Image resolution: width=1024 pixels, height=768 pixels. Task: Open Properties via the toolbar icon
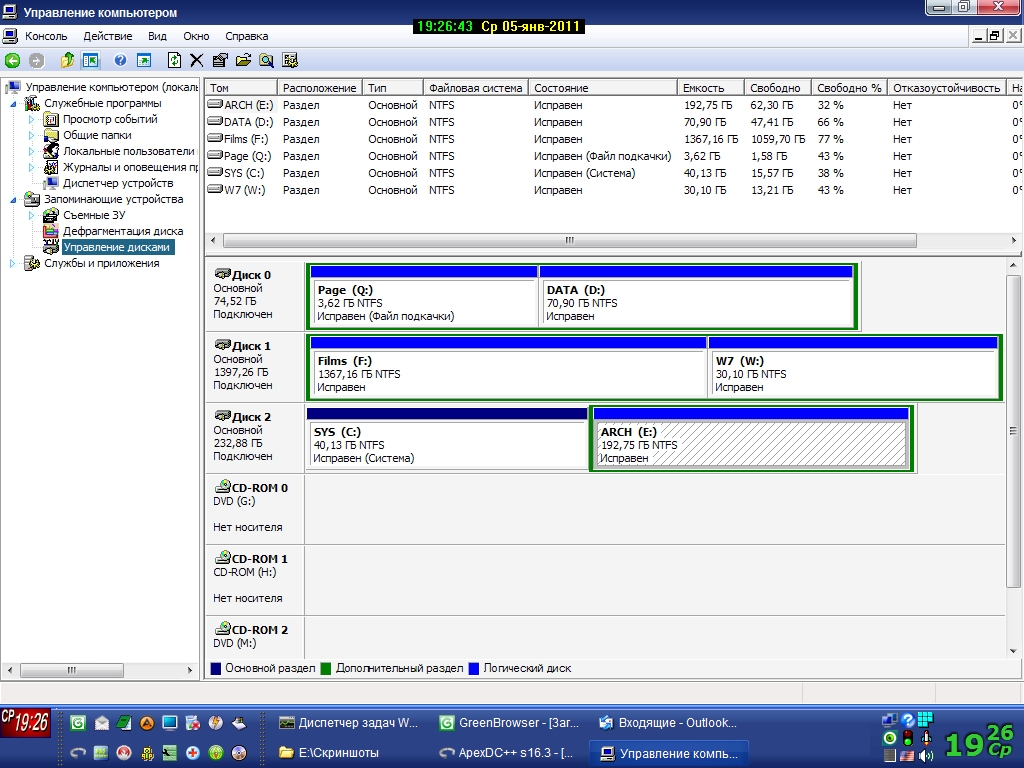[x=220, y=61]
